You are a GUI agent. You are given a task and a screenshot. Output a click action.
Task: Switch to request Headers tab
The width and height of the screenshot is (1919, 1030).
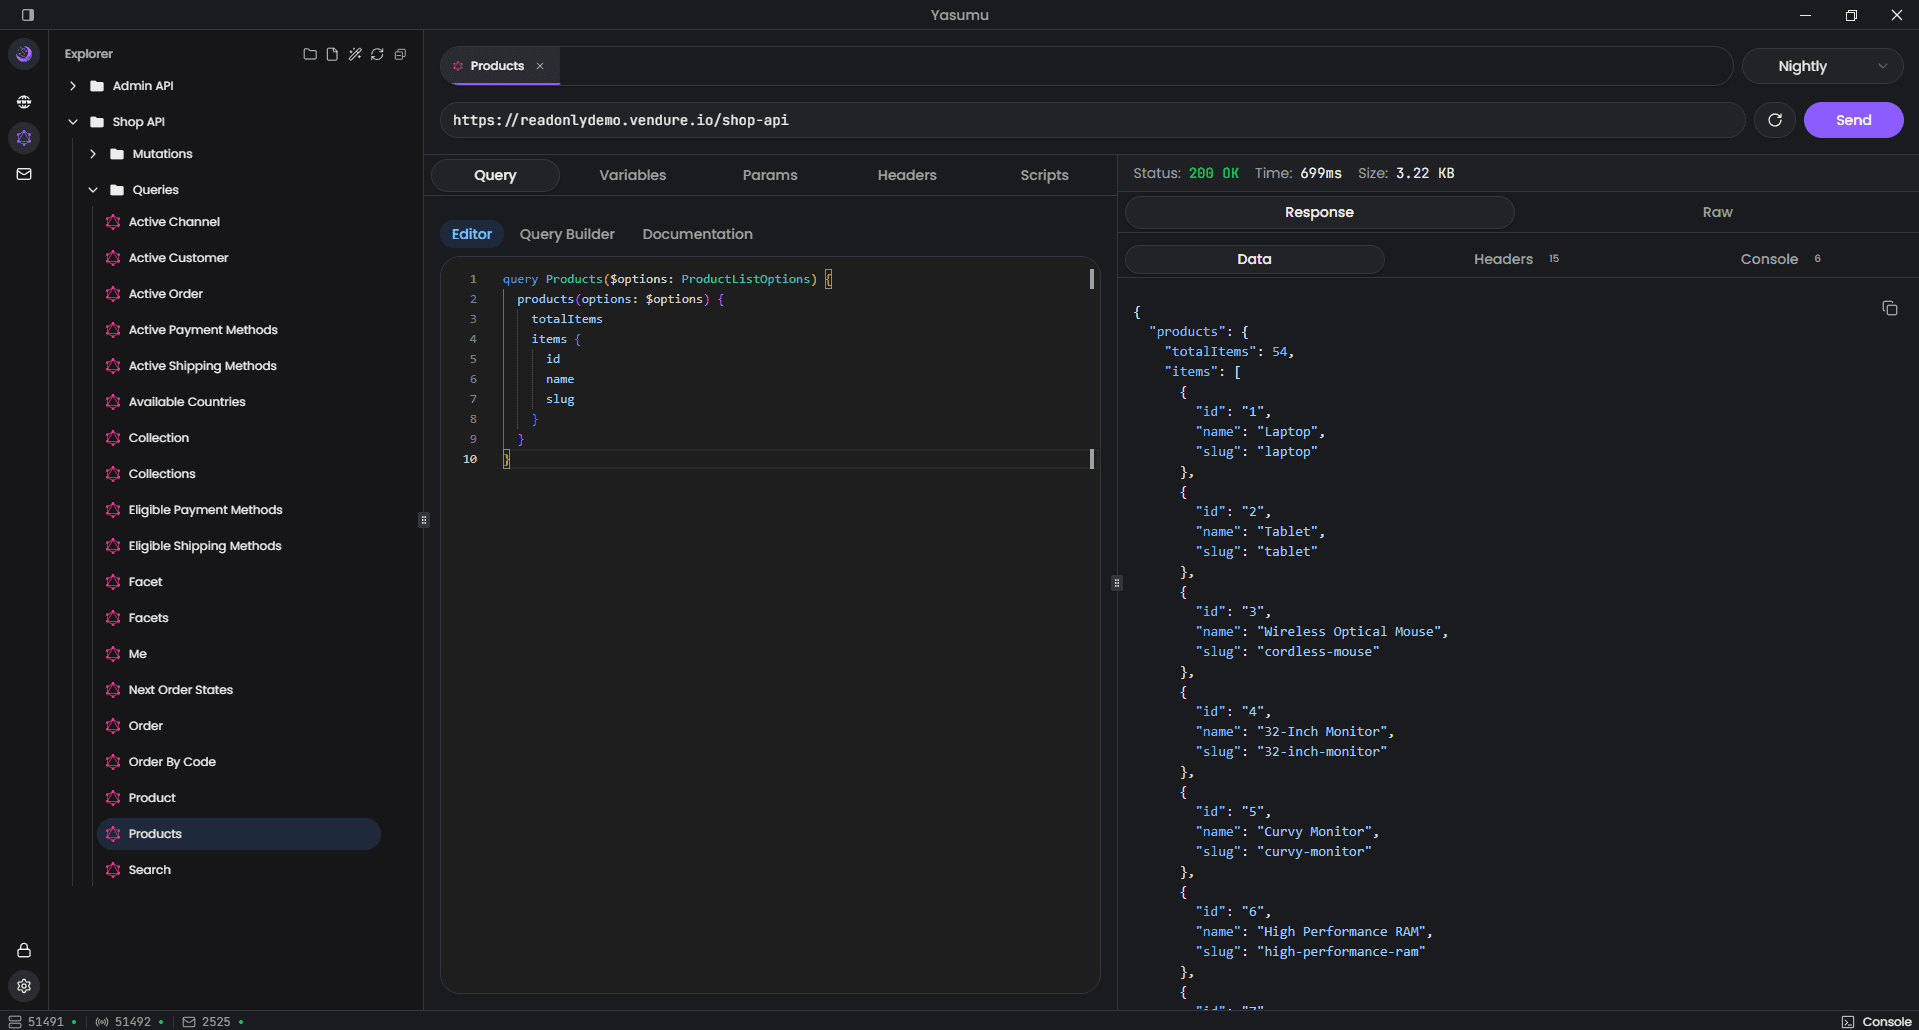click(x=907, y=175)
